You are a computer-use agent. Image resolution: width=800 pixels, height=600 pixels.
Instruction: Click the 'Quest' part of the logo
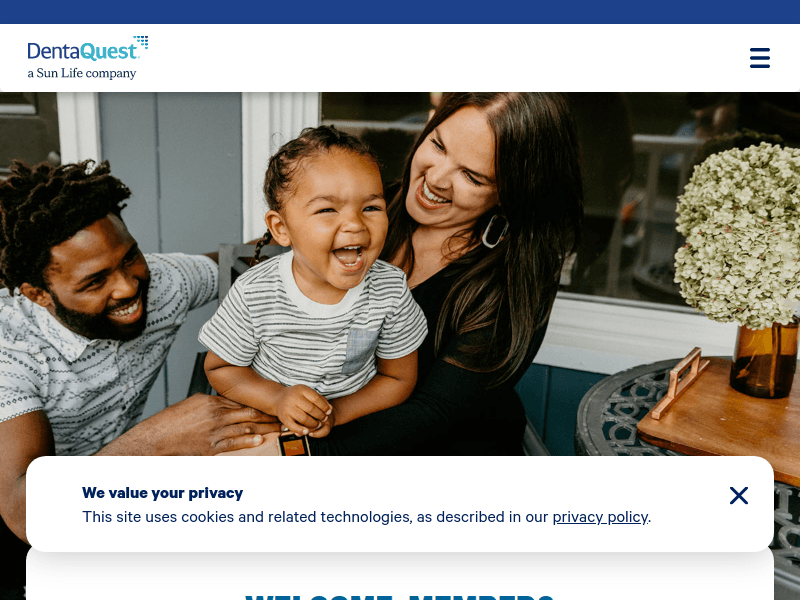pyautogui.click(x=108, y=52)
